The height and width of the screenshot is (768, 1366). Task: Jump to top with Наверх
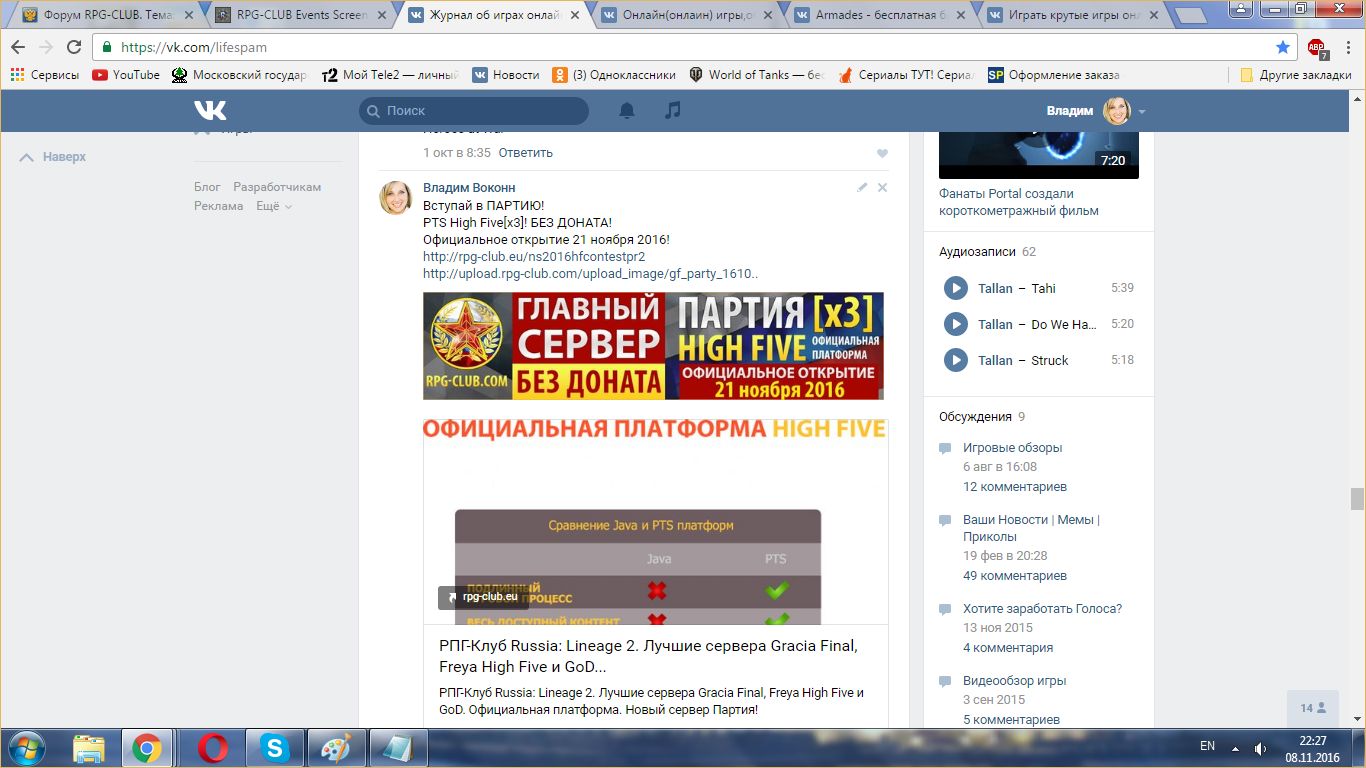54,157
